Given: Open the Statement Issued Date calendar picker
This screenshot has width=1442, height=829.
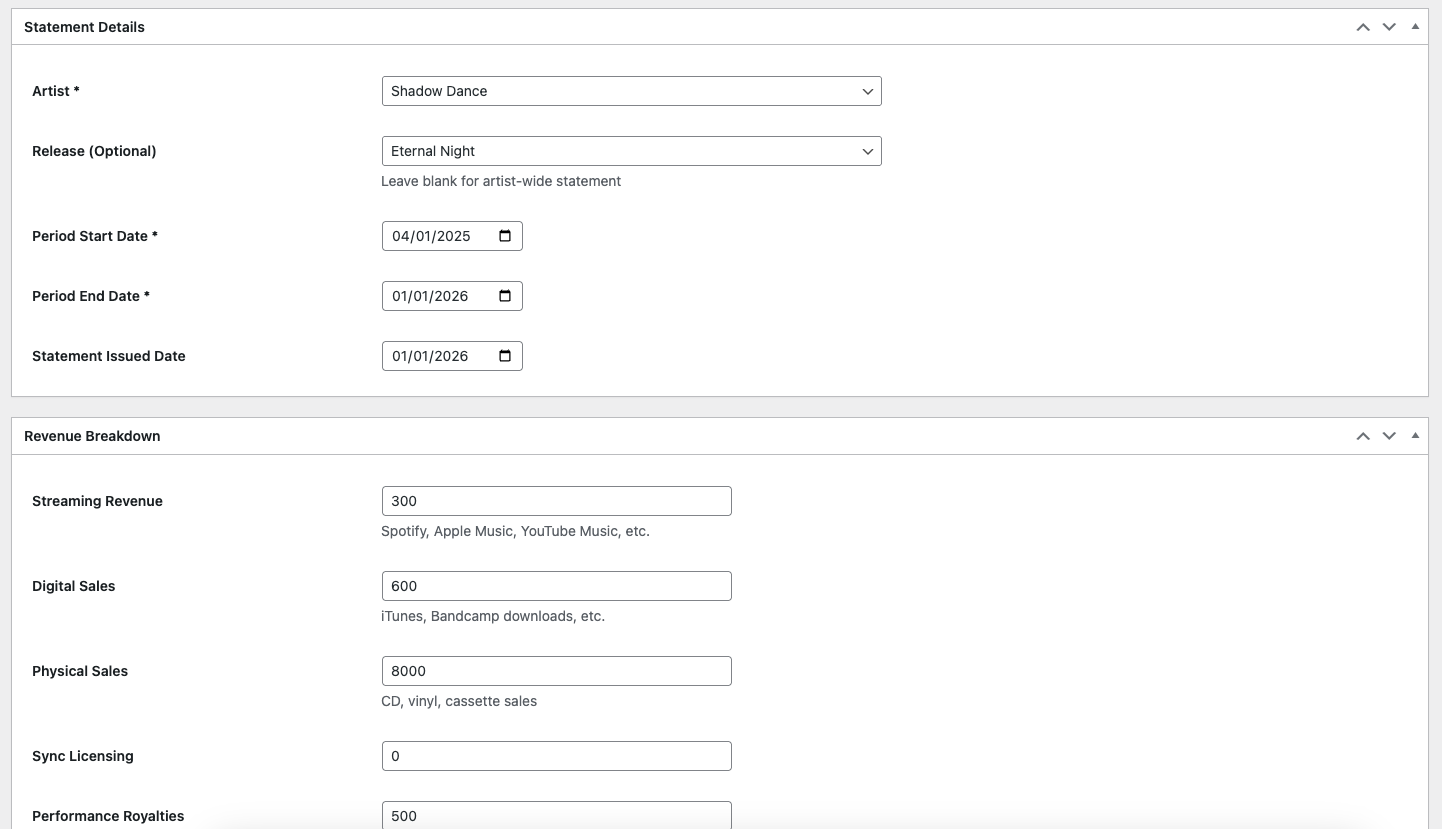Looking at the screenshot, I should point(505,355).
